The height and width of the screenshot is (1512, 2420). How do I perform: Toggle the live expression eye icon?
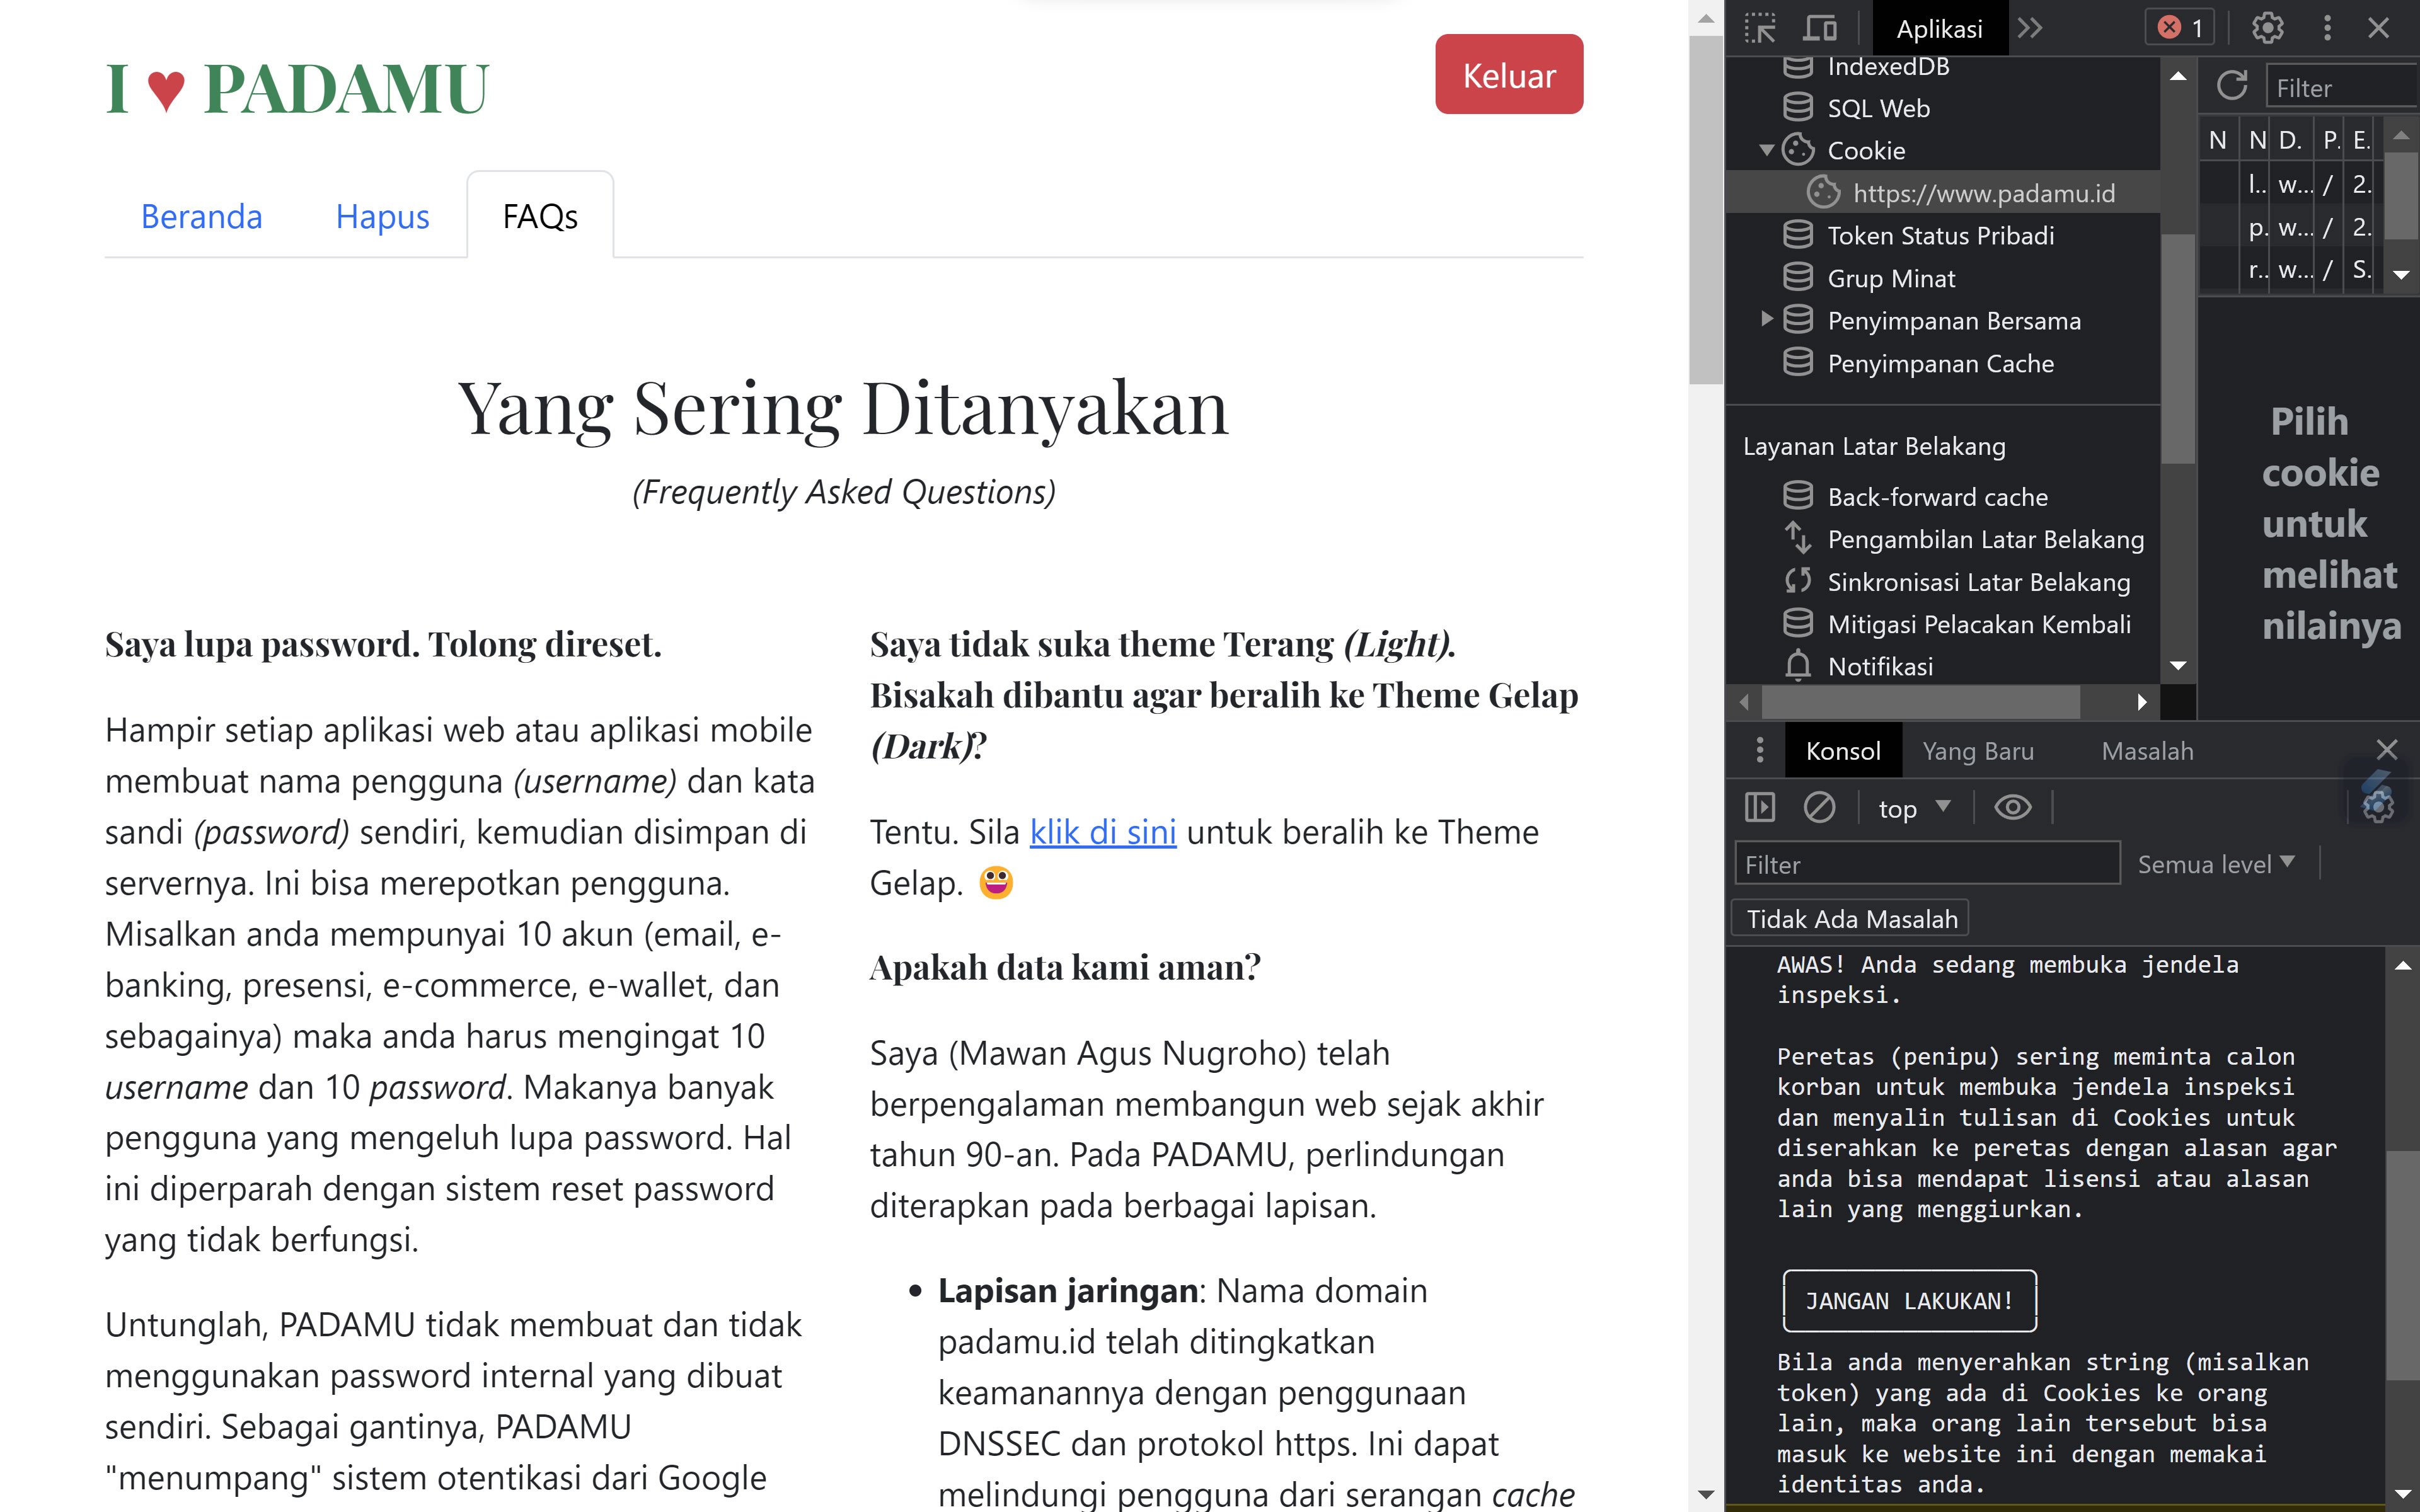click(x=2012, y=807)
